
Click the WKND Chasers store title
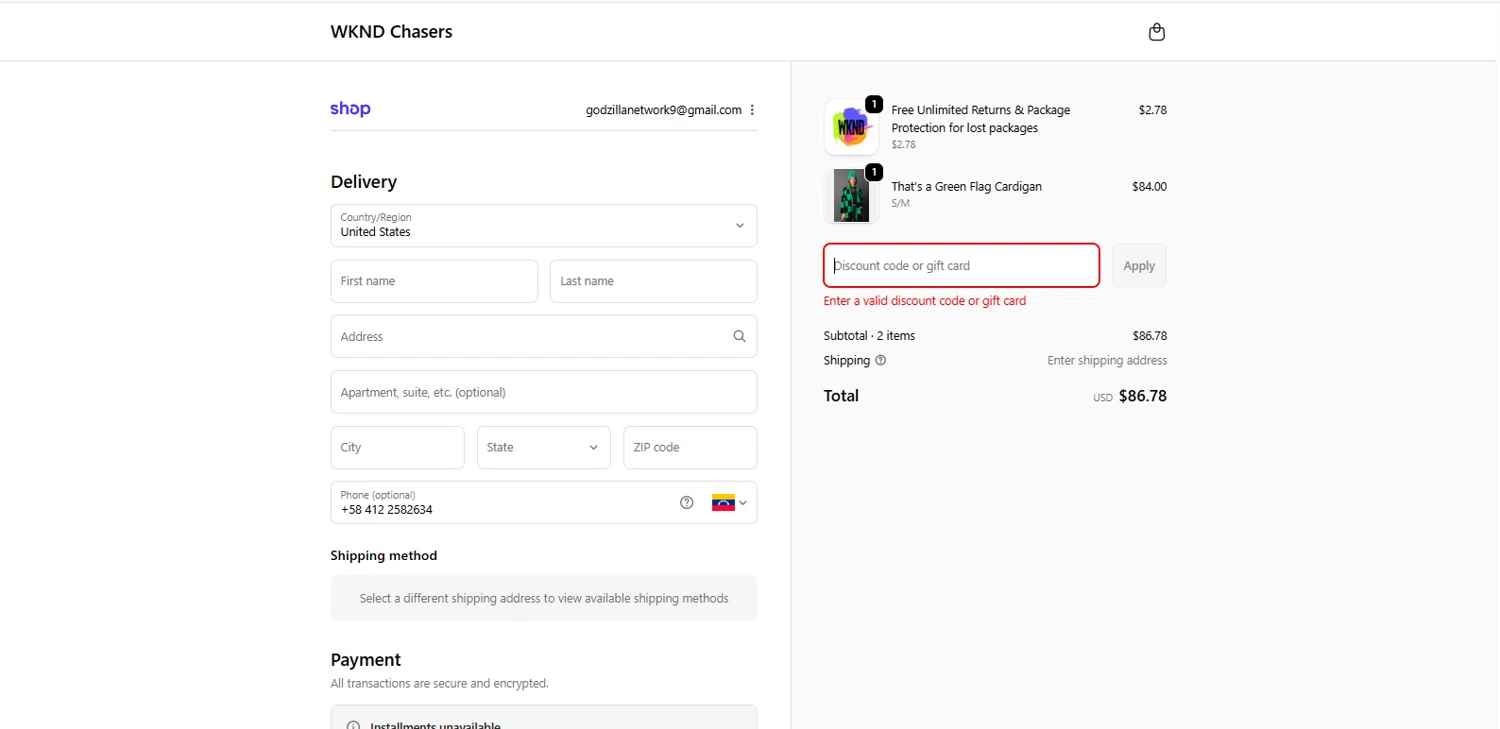[391, 32]
